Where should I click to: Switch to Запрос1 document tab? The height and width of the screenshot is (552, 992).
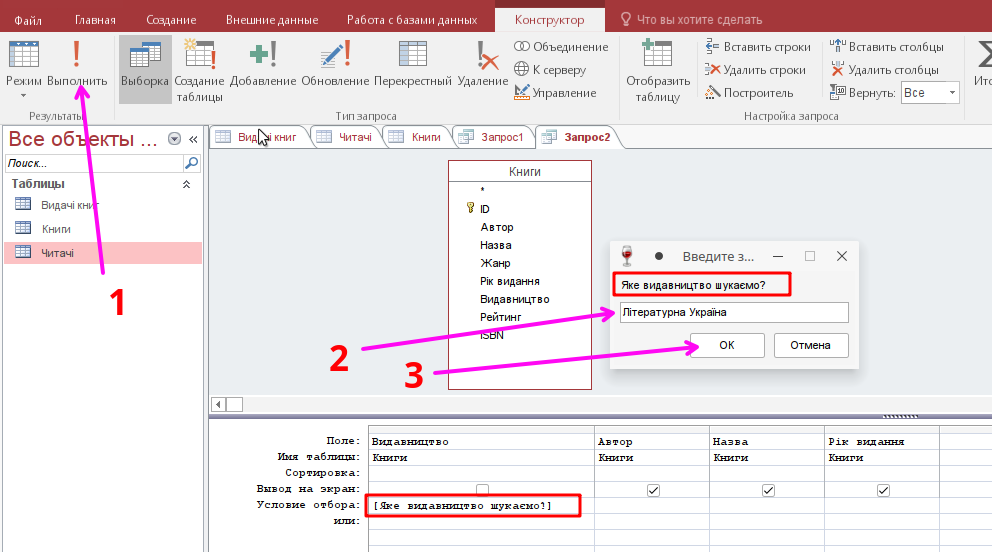(x=492, y=137)
